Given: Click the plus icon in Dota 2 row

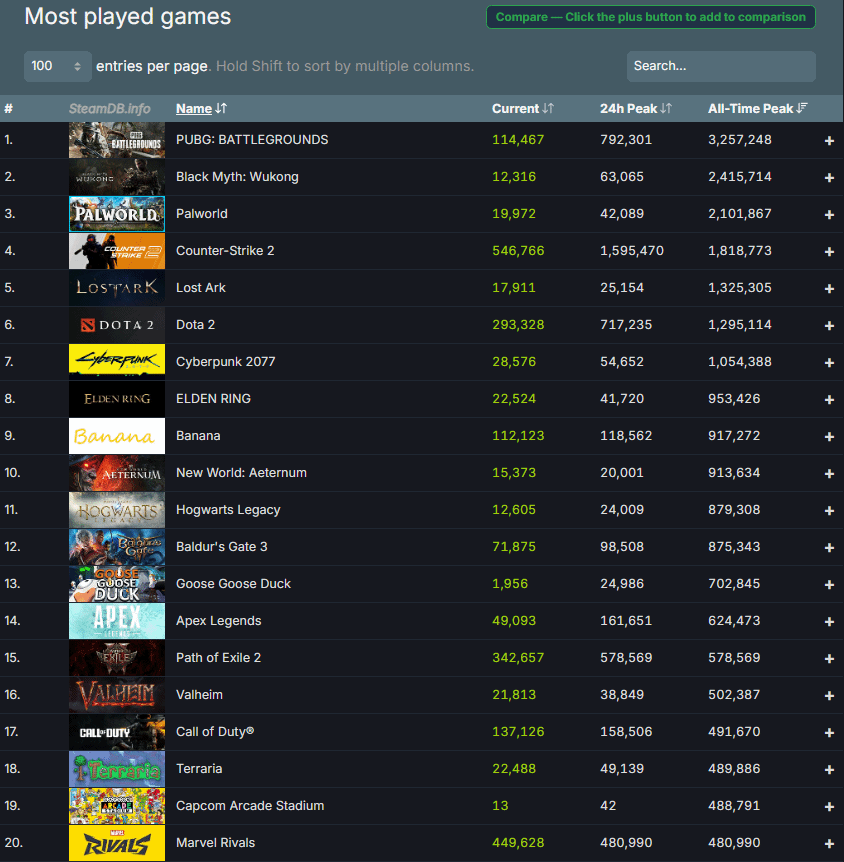Looking at the screenshot, I should pos(829,326).
